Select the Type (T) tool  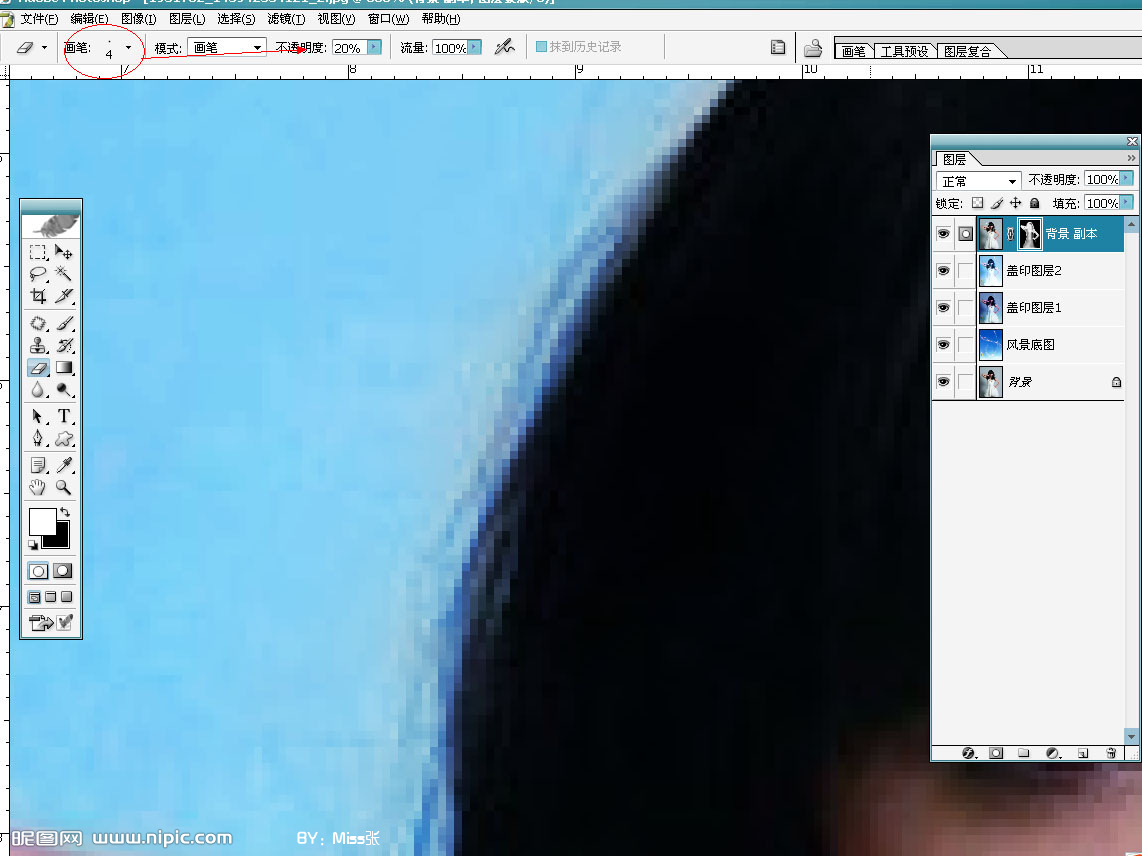coord(64,416)
